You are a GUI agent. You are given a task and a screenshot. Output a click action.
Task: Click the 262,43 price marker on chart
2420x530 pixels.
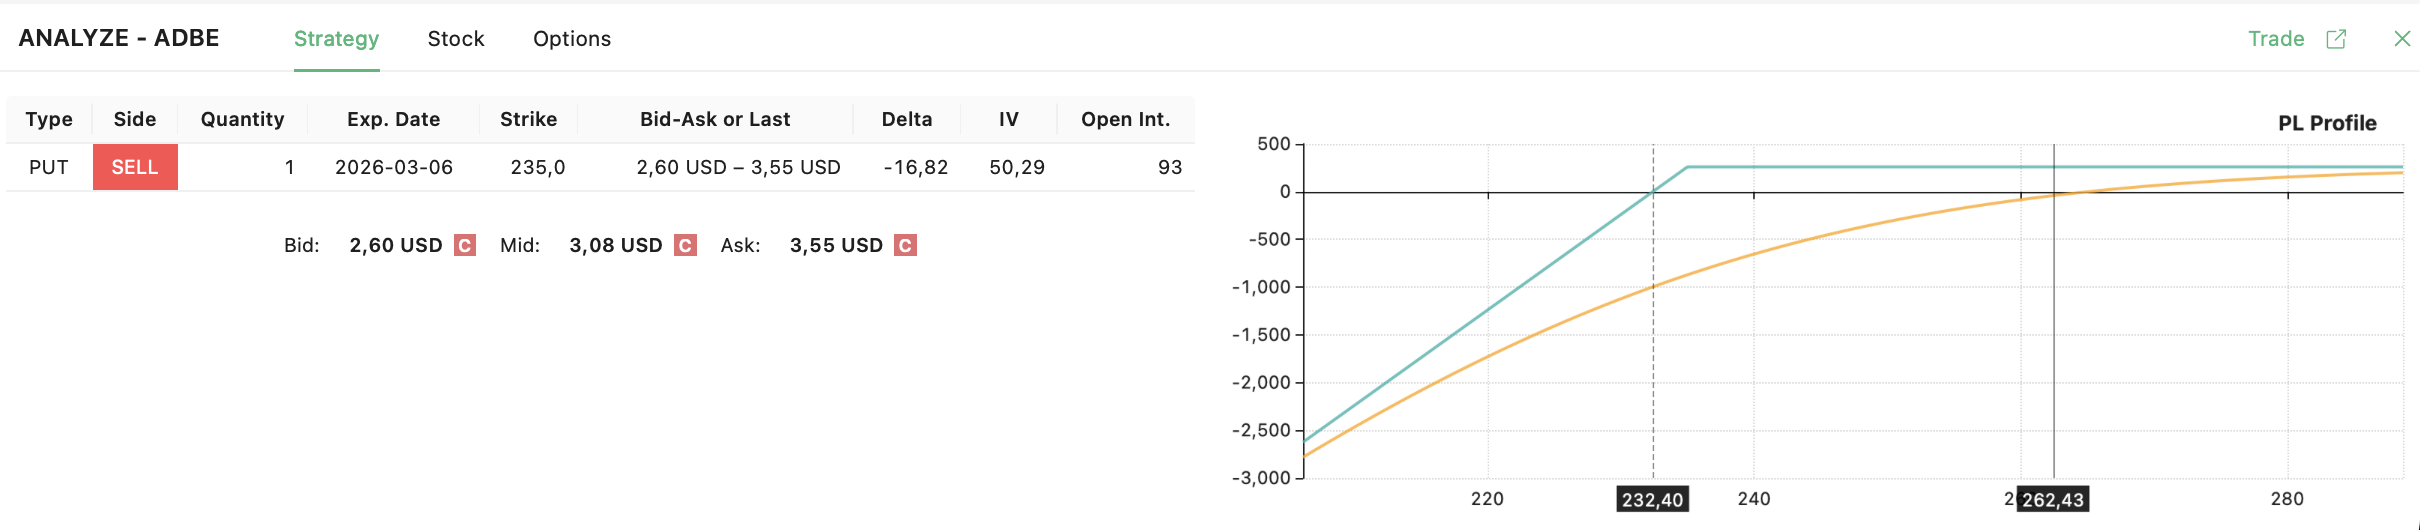(x=2052, y=500)
